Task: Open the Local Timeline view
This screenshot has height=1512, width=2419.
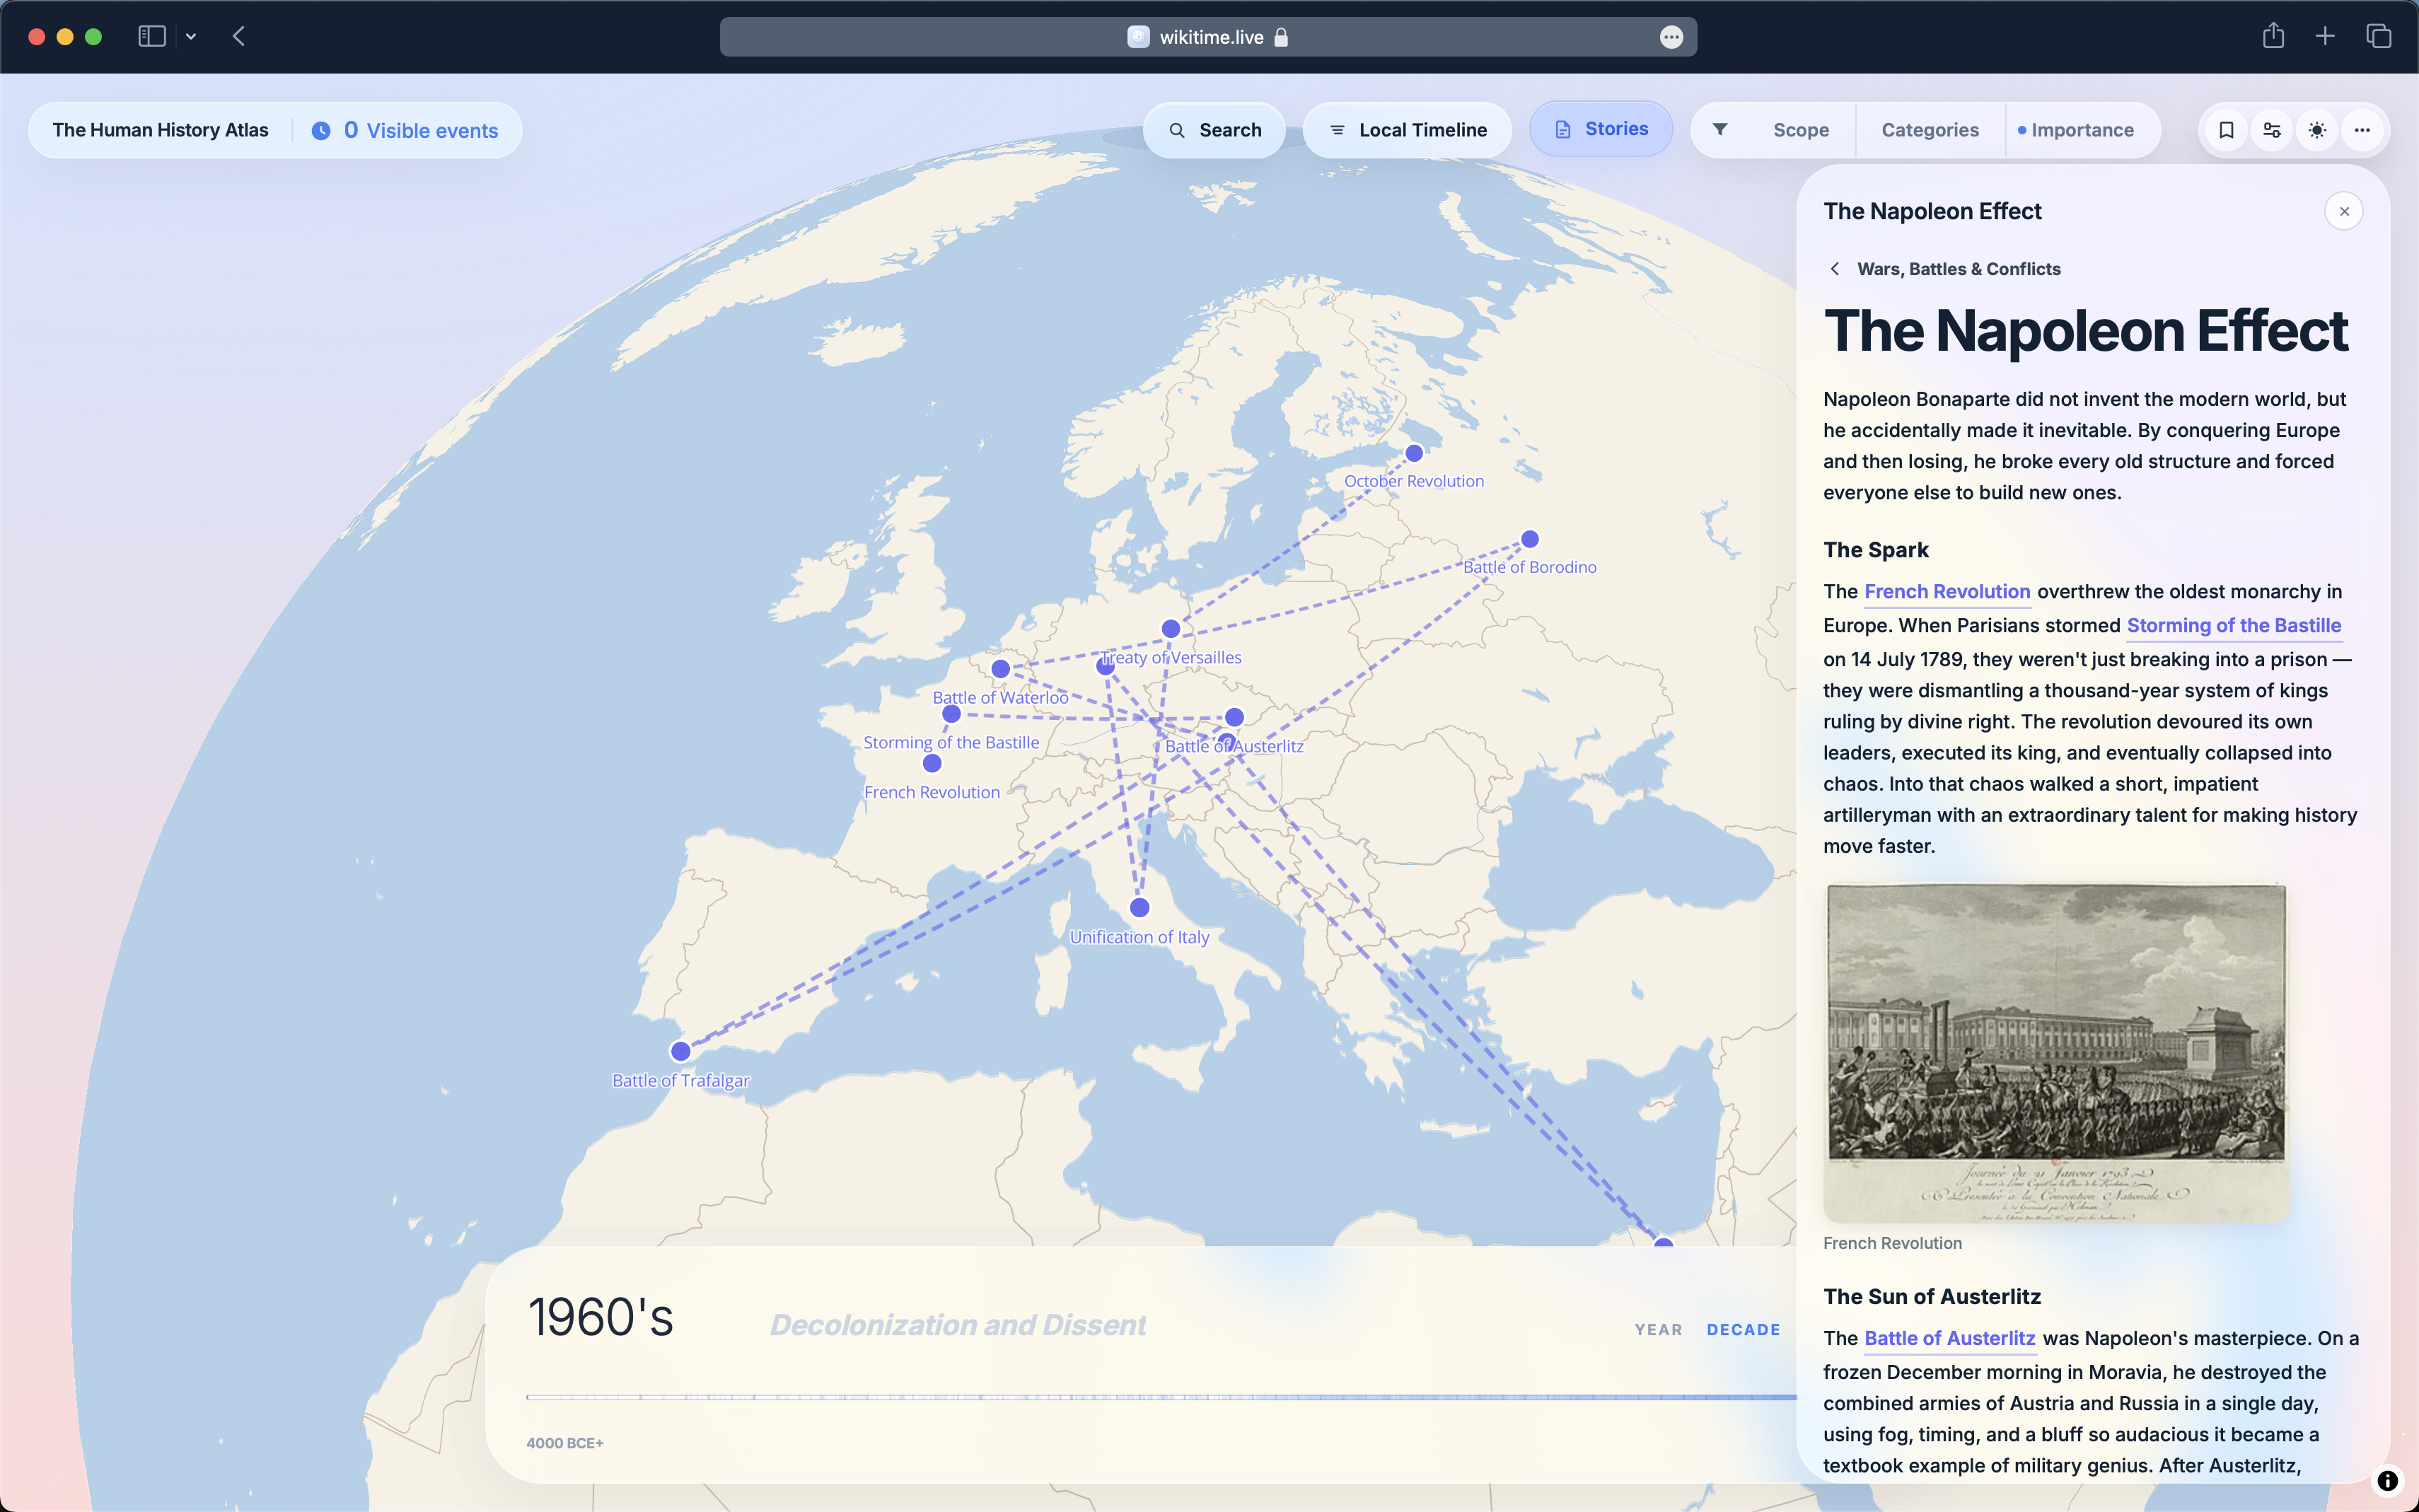Action: click(1406, 129)
